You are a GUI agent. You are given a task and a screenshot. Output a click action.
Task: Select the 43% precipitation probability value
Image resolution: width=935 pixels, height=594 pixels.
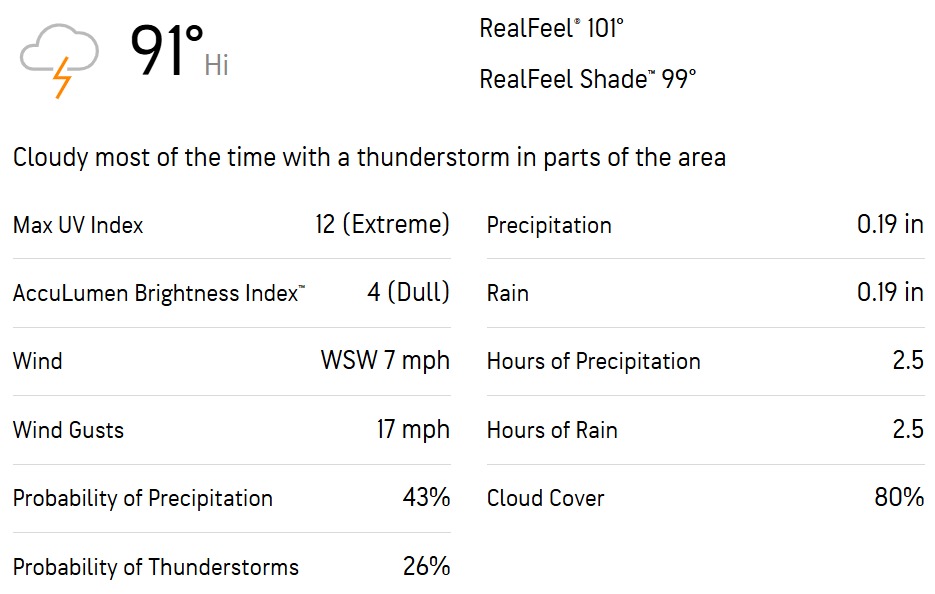point(426,498)
